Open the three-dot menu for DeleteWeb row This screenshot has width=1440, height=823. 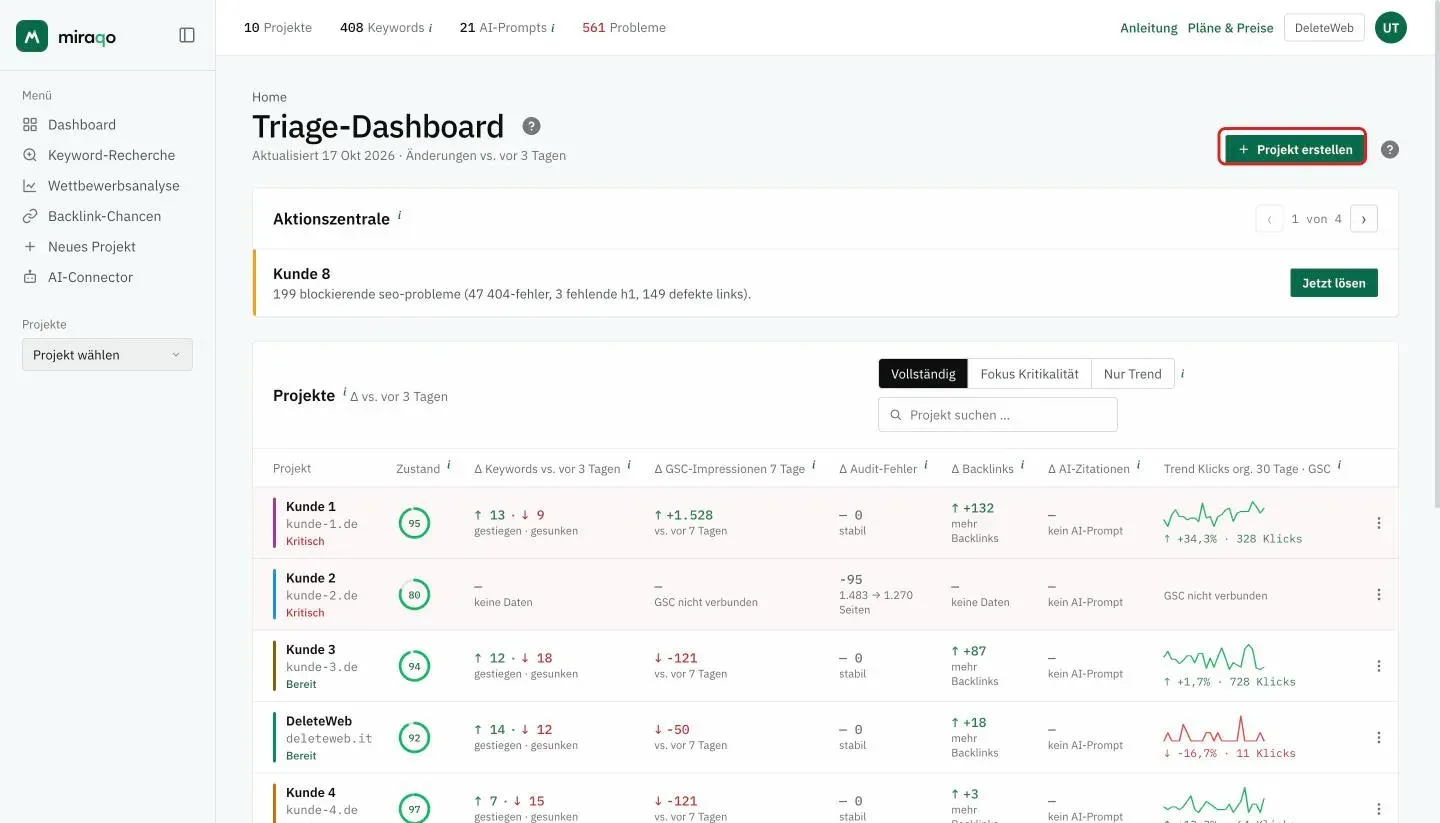tap(1379, 737)
